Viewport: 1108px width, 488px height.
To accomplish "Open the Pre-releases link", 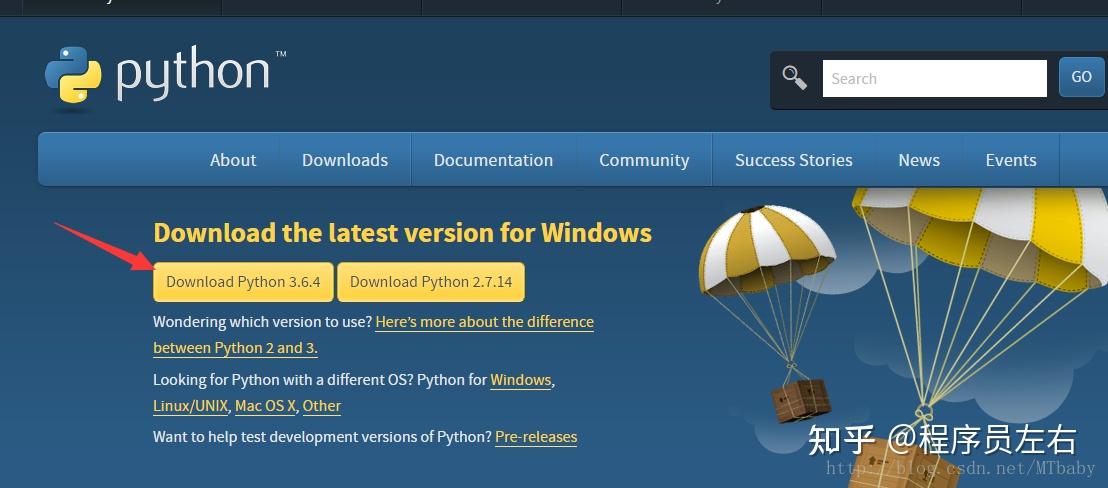I will point(536,437).
